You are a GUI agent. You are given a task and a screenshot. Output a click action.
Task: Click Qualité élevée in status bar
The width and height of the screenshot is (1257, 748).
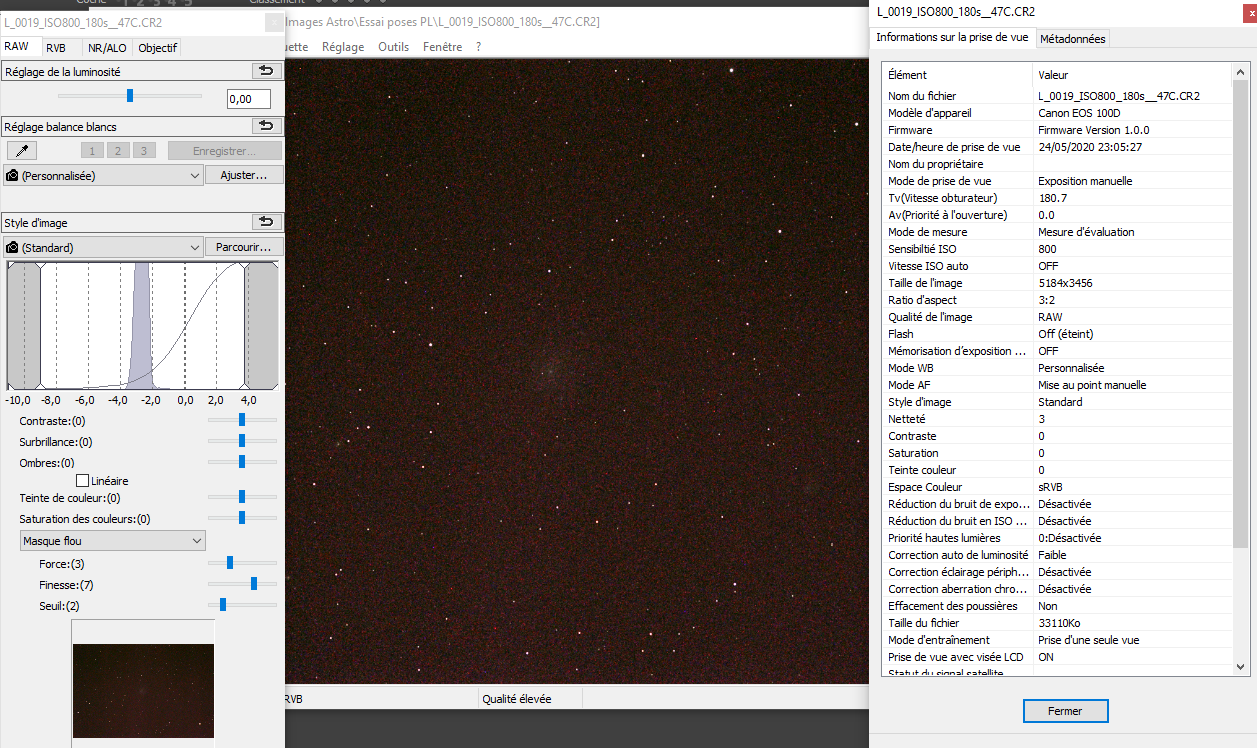(x=517, y=699)
